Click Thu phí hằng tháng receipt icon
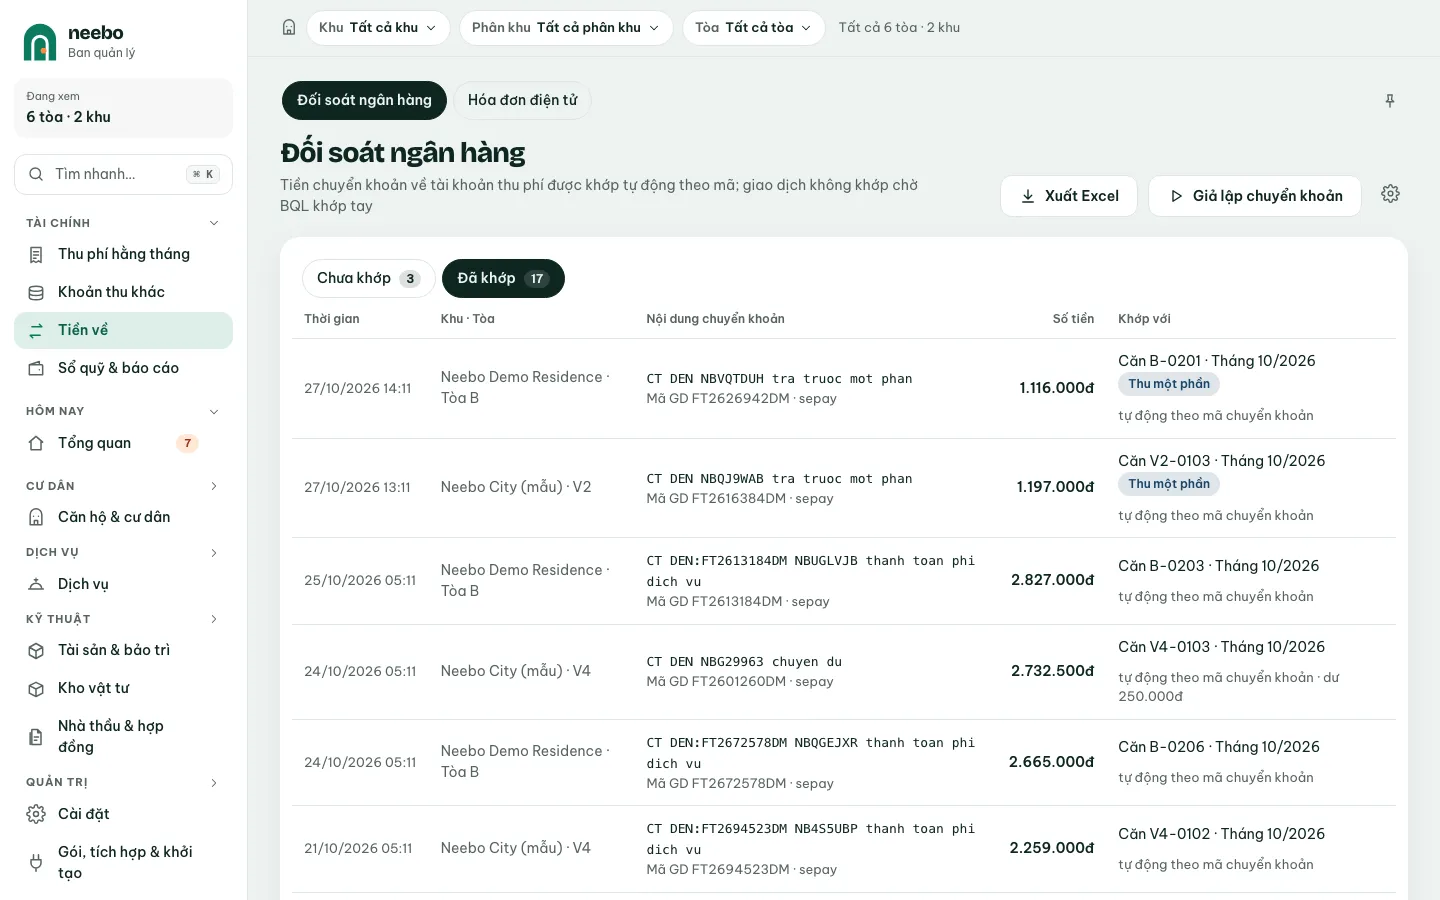1440x900 pixels. coord(36,255)
